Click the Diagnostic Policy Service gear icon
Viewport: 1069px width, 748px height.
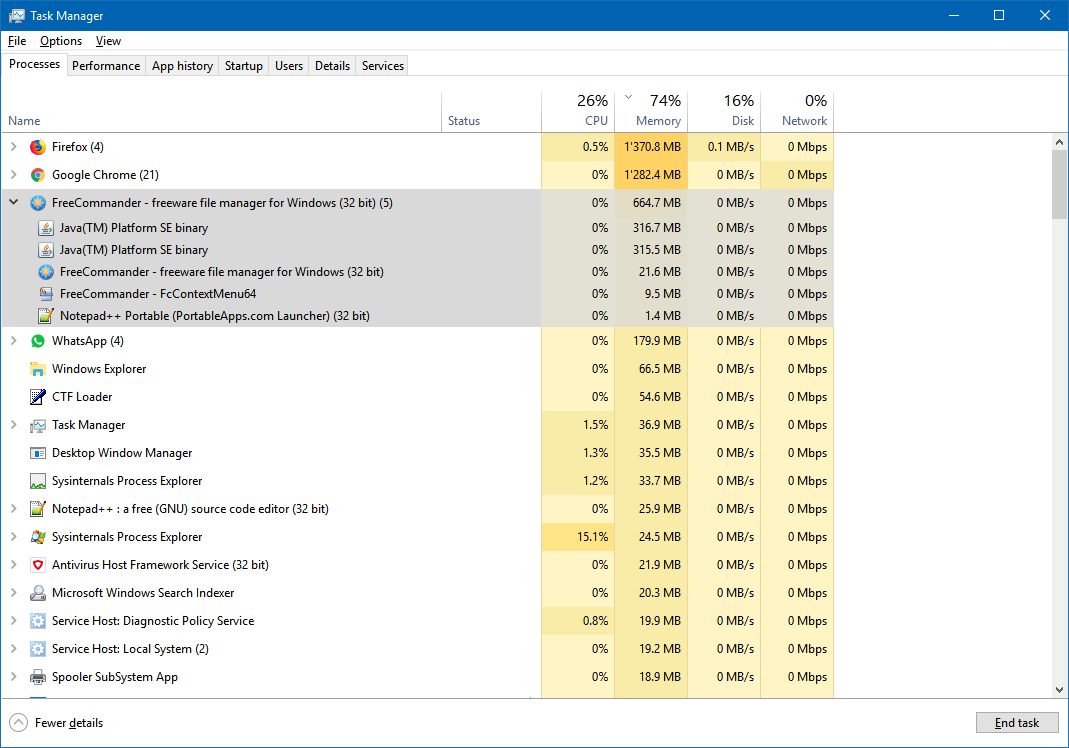(37, 620)
